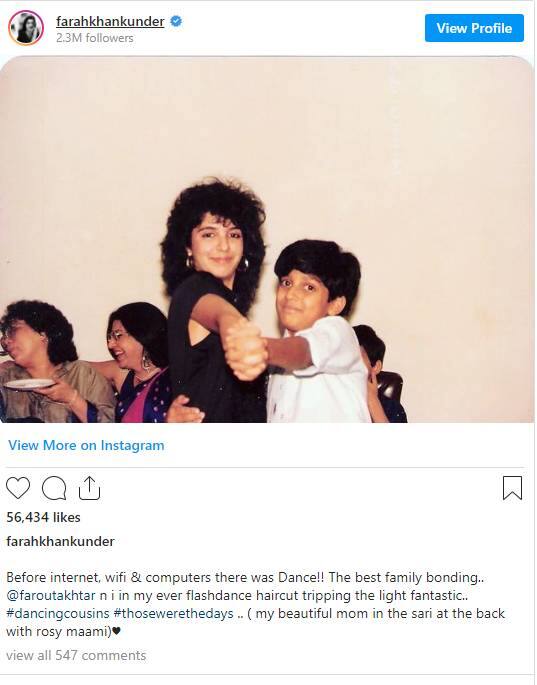Save post with bookmark icon
This screenshot has height=685, width=537.
(x=512, y=488)
